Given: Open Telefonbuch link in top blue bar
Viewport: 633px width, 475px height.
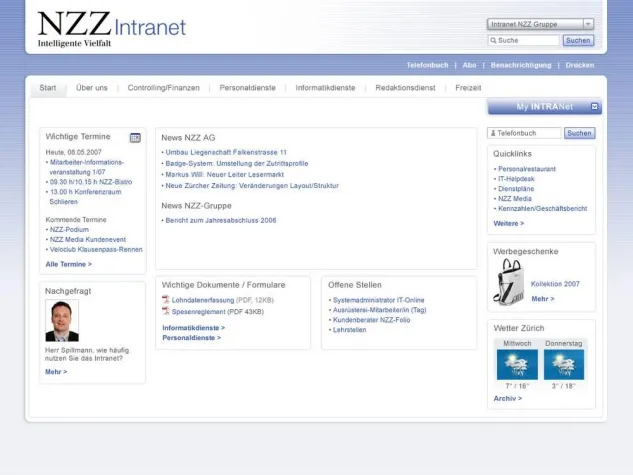Looking at the screenshot, I should point(427,65).
